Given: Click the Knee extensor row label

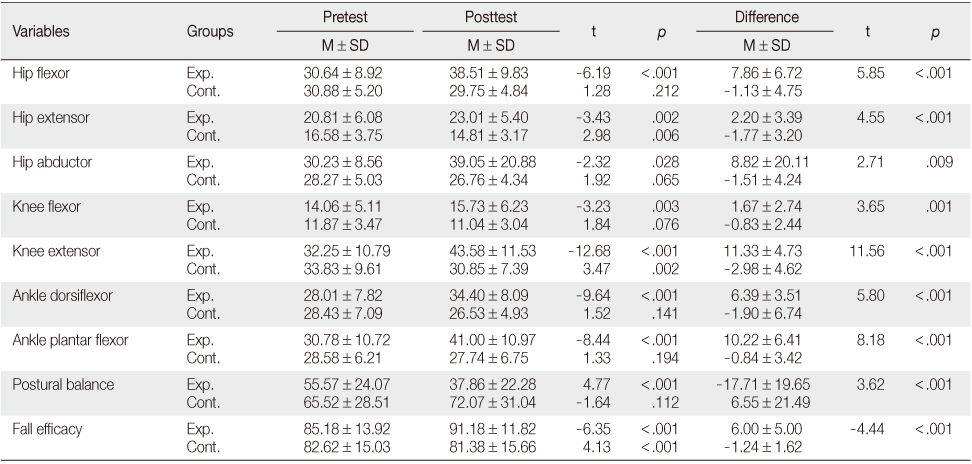Looking at the screenshot, I should tap(56, 251).
